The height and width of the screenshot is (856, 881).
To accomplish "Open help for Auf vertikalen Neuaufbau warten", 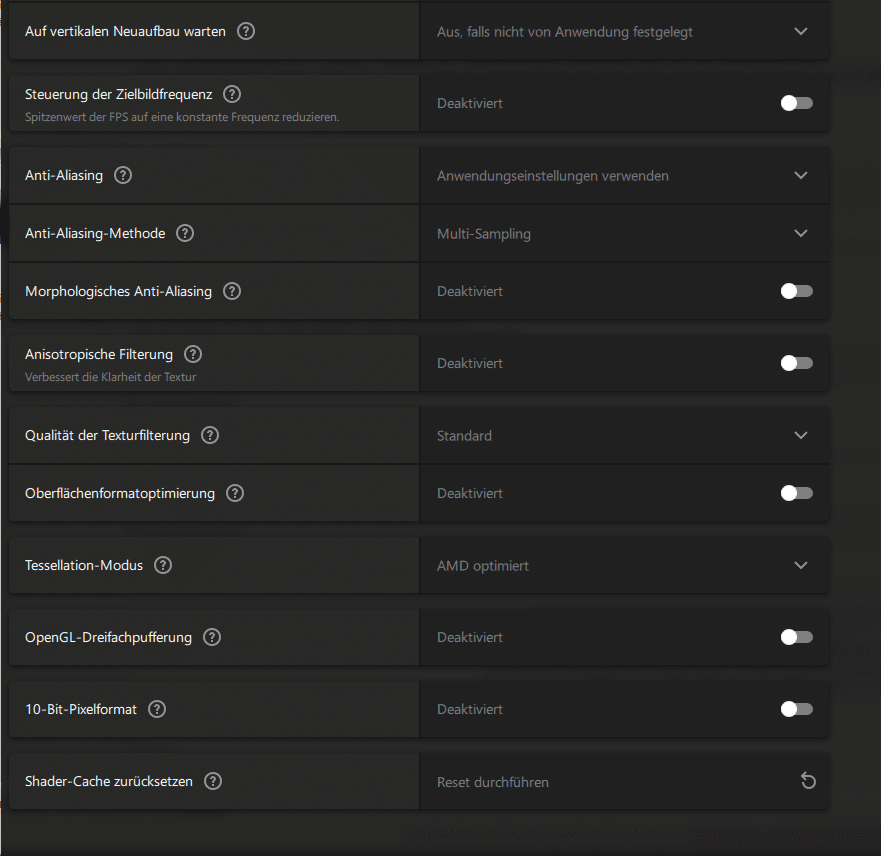I will (x=246, y=31).
